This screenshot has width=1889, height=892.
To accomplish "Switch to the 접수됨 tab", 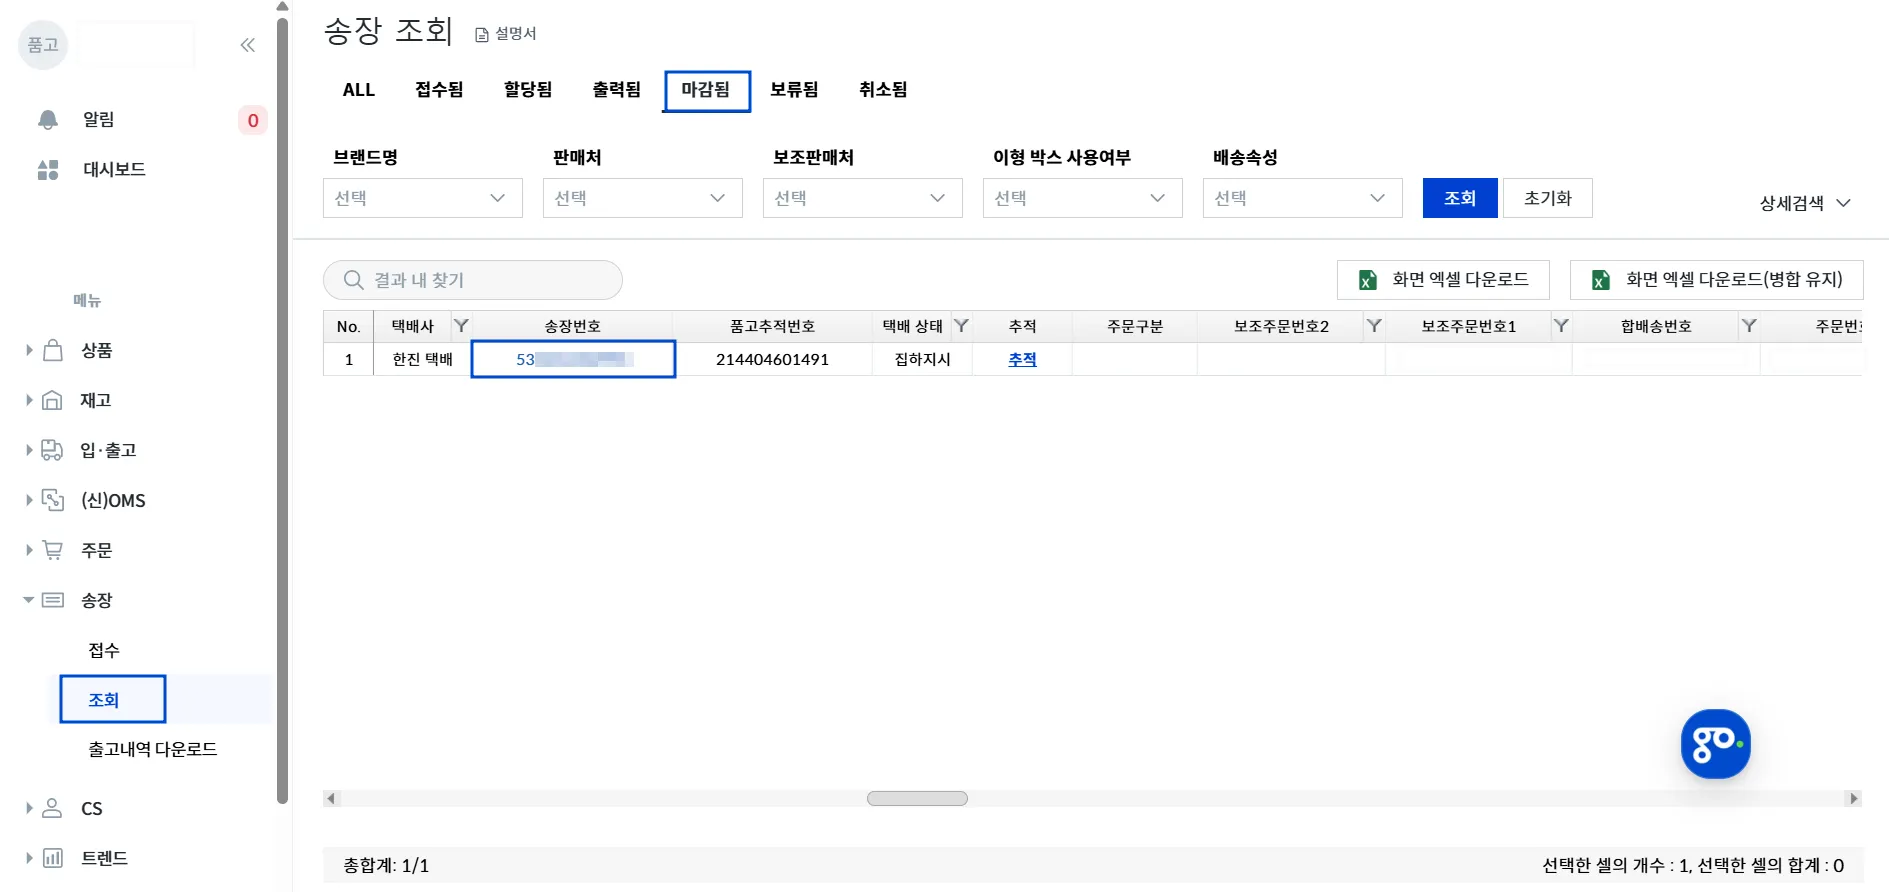I will (x=440, y=90).
